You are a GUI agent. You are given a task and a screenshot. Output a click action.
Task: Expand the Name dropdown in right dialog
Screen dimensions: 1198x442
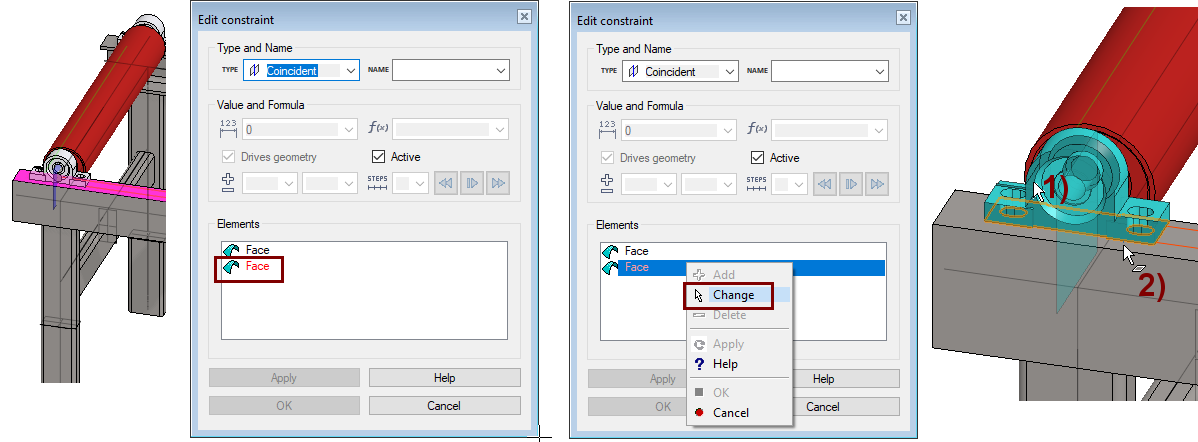(879, 71)
